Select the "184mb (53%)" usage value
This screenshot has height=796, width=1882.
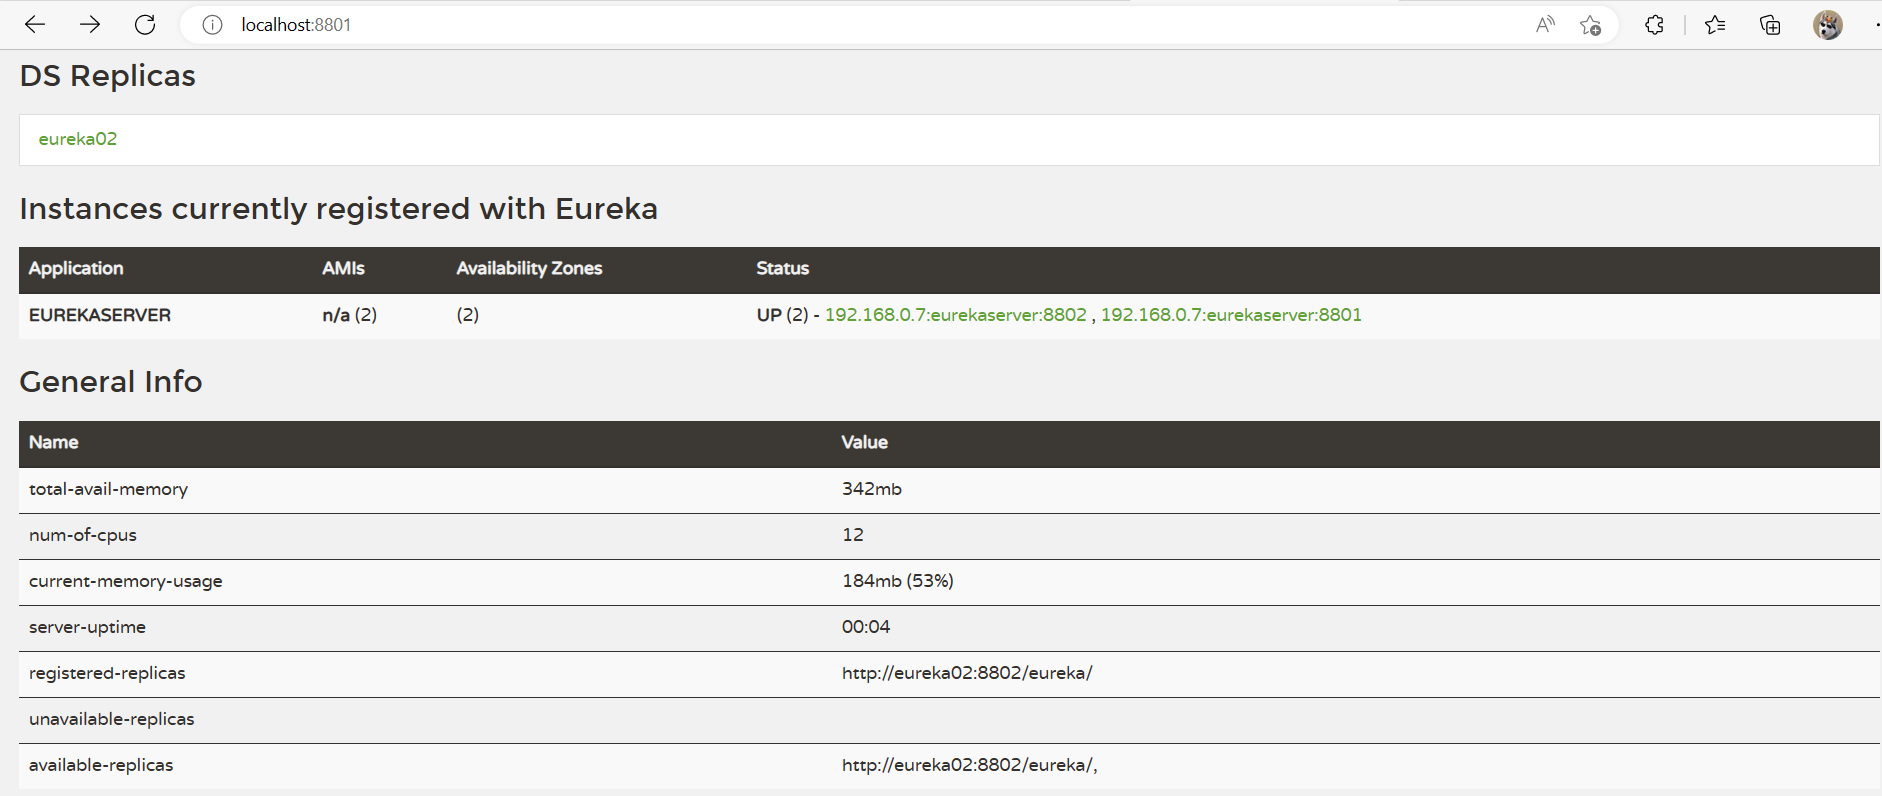898,581
